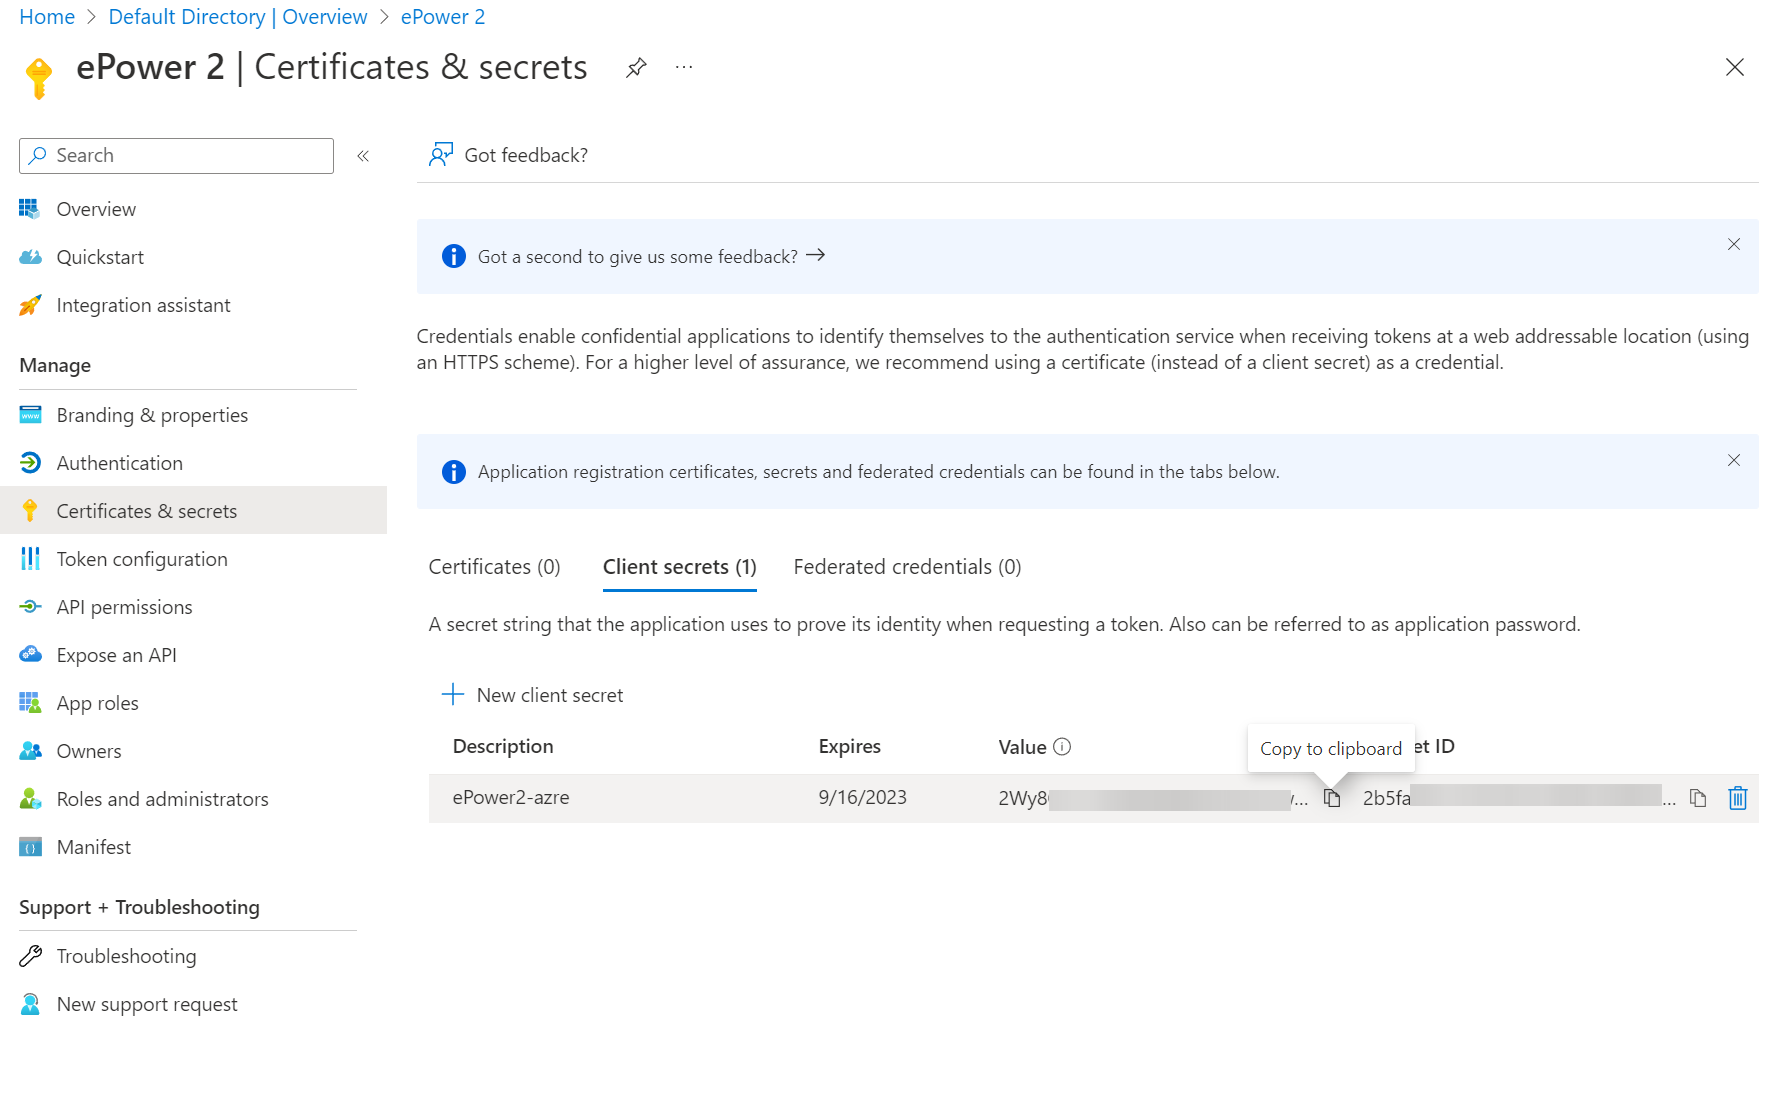Image resolution: width=1772 pixels, height=1099 pixels.
Task: Copy the secret Value to clipboard
Action: (x=1332, y=798)
